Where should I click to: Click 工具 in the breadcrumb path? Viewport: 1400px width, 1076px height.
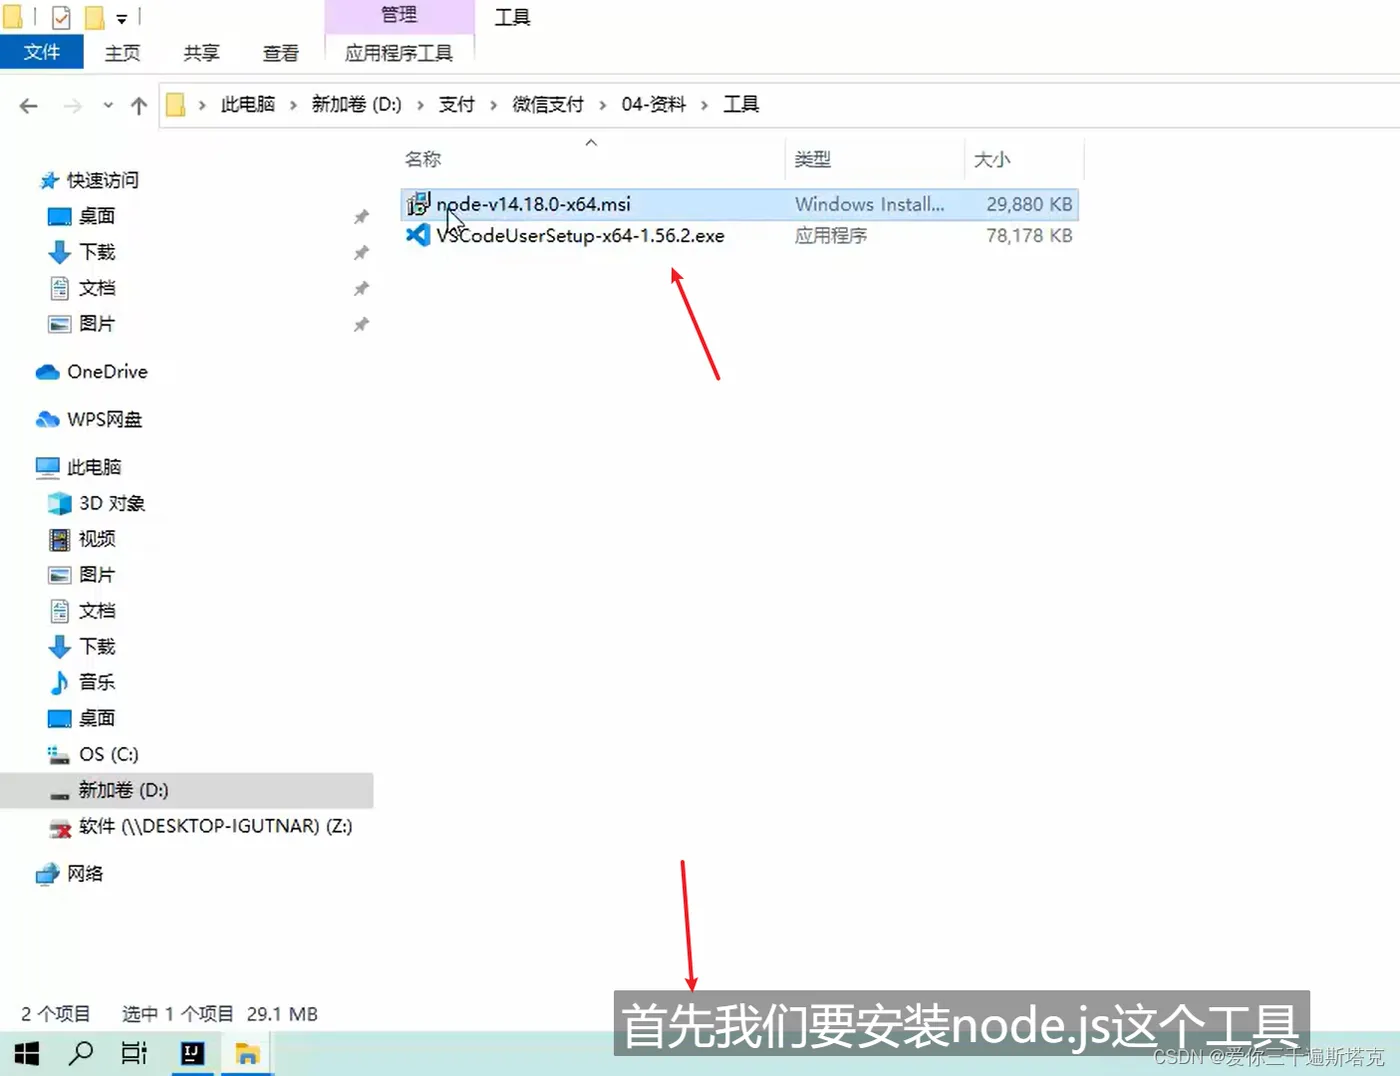tap(741, 104)
